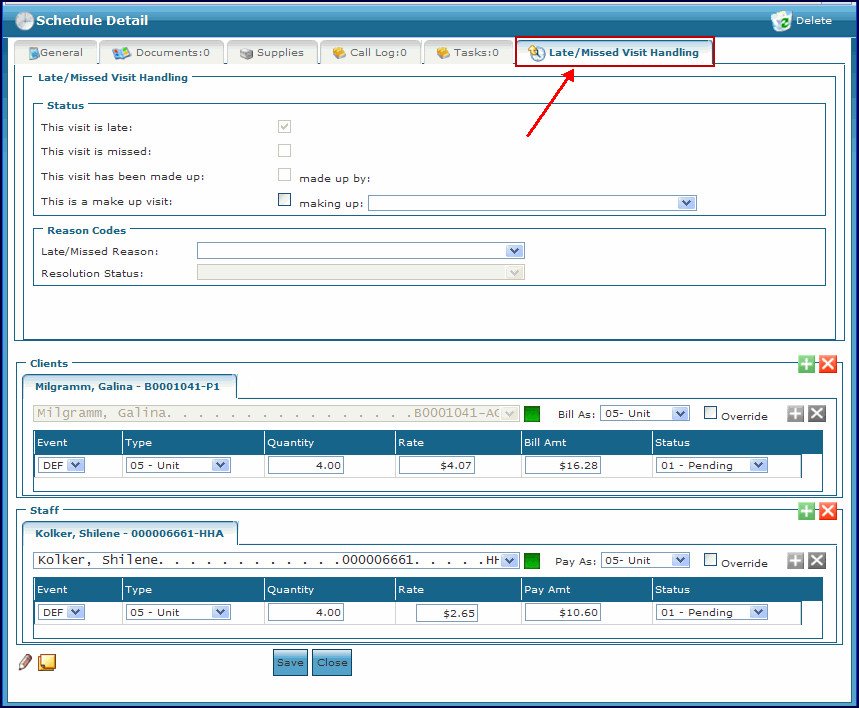Click the Save button
This screenshot has width=859, height=708.
[x=290, y=662]
